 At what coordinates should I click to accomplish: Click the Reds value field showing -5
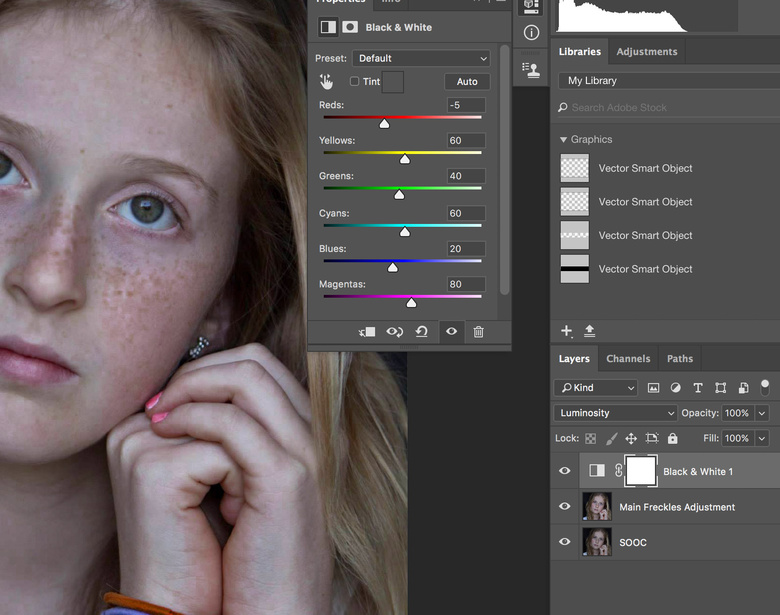click(466, 105)
